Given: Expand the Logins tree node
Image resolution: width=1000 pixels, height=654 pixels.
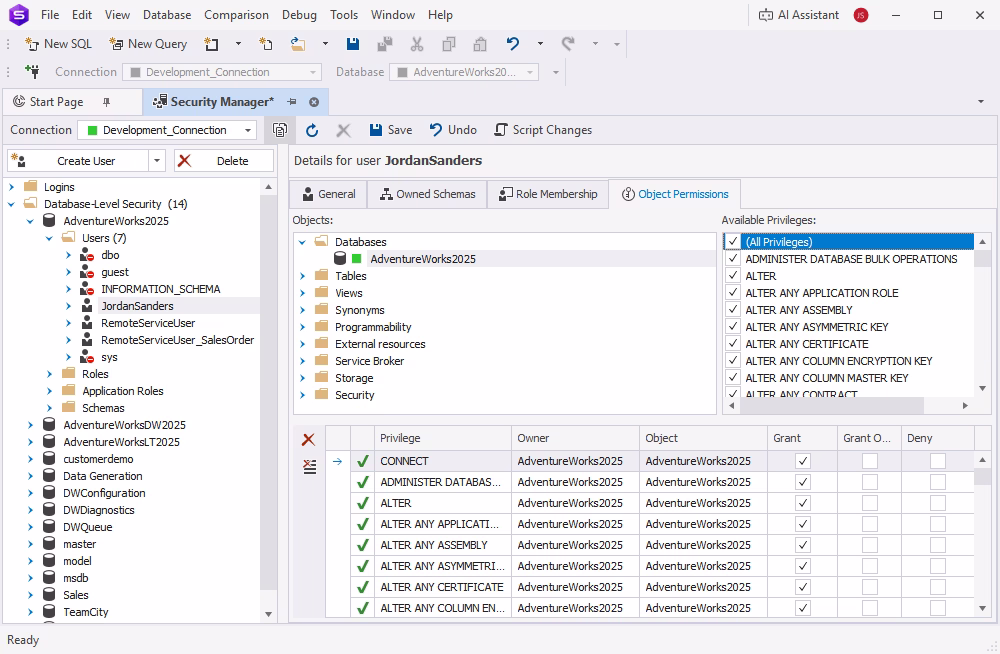Looking at the screenshot, I should 11,187.
